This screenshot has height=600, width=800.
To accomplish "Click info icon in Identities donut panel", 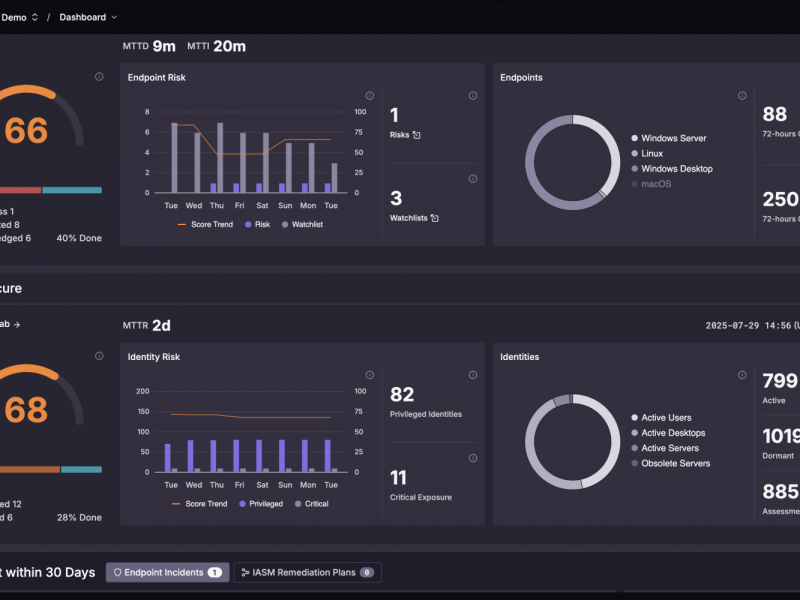I will pyautogui.click(x=742, y=375).
